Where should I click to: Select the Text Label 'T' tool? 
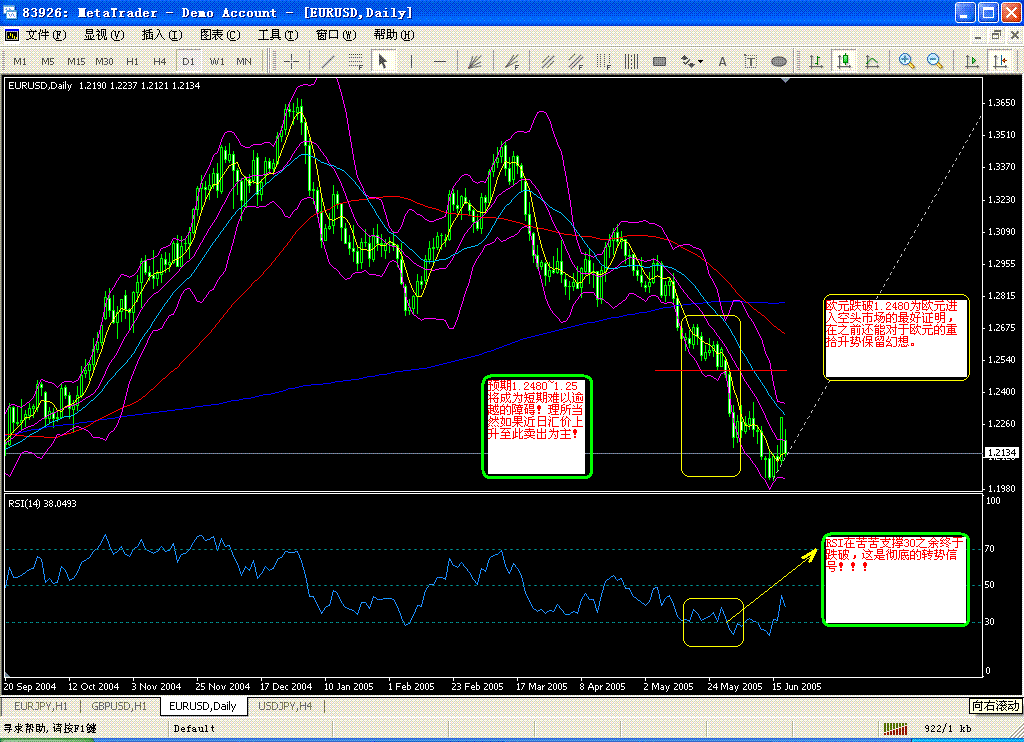click(750, 61)
